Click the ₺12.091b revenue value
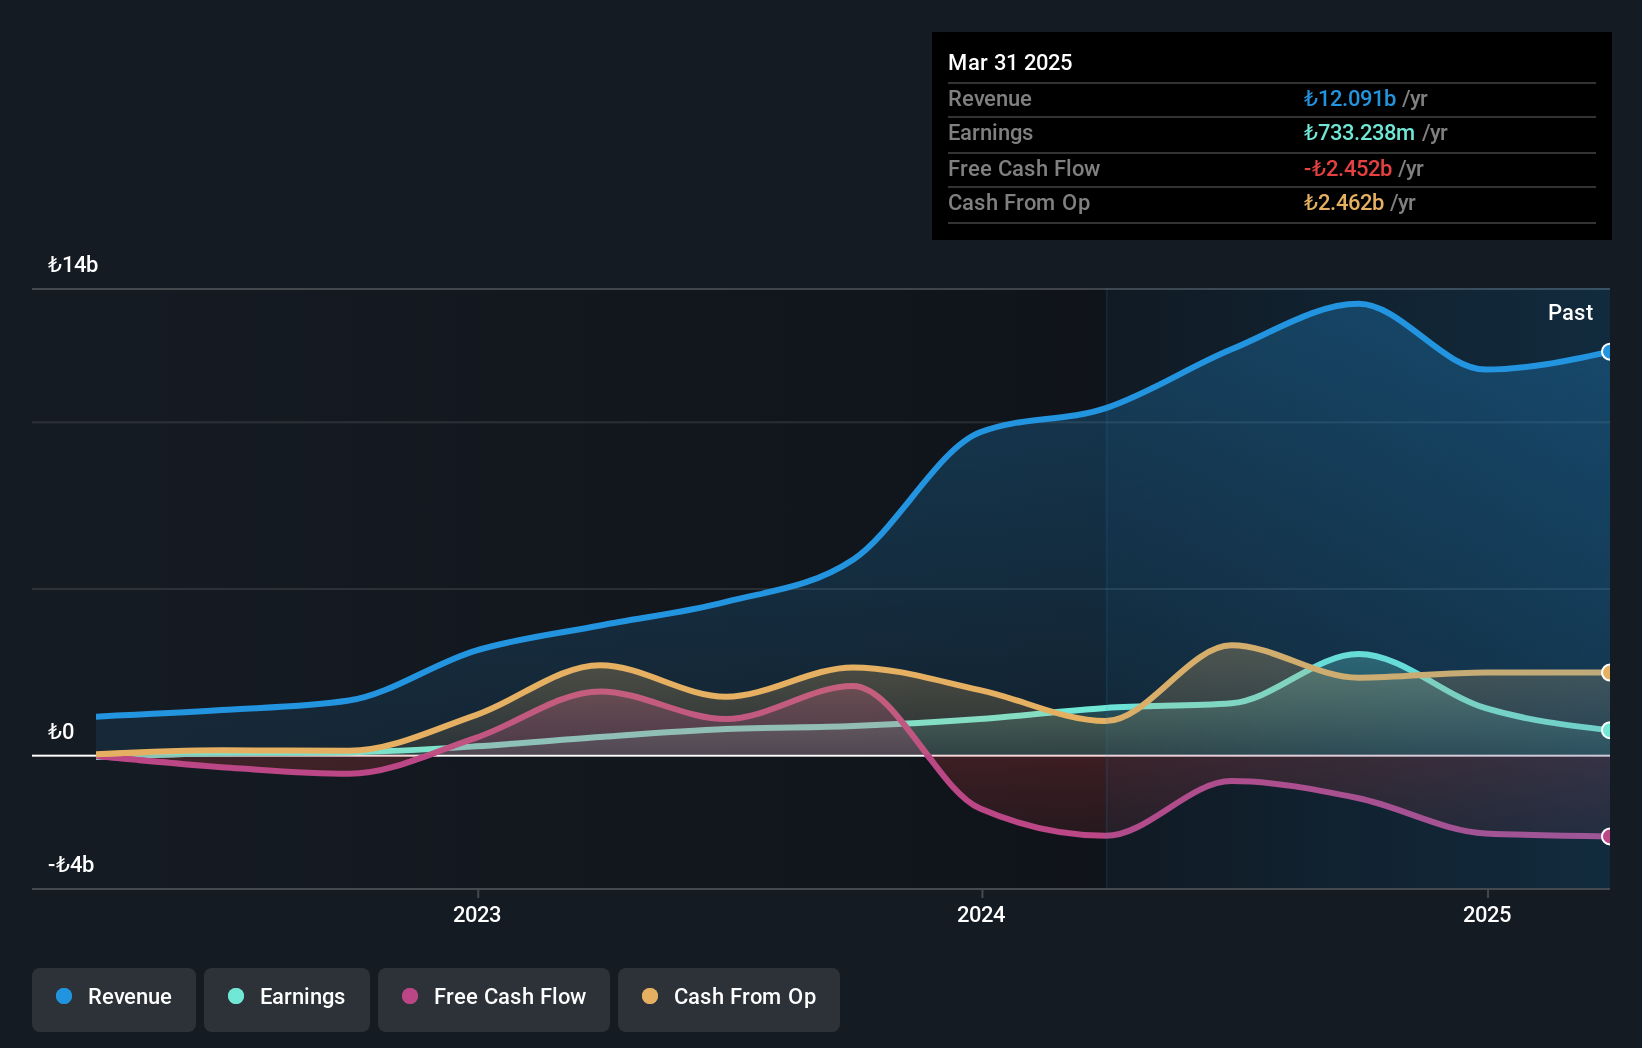The width and height of the screenshot is (1642, 1048). 1350,99
